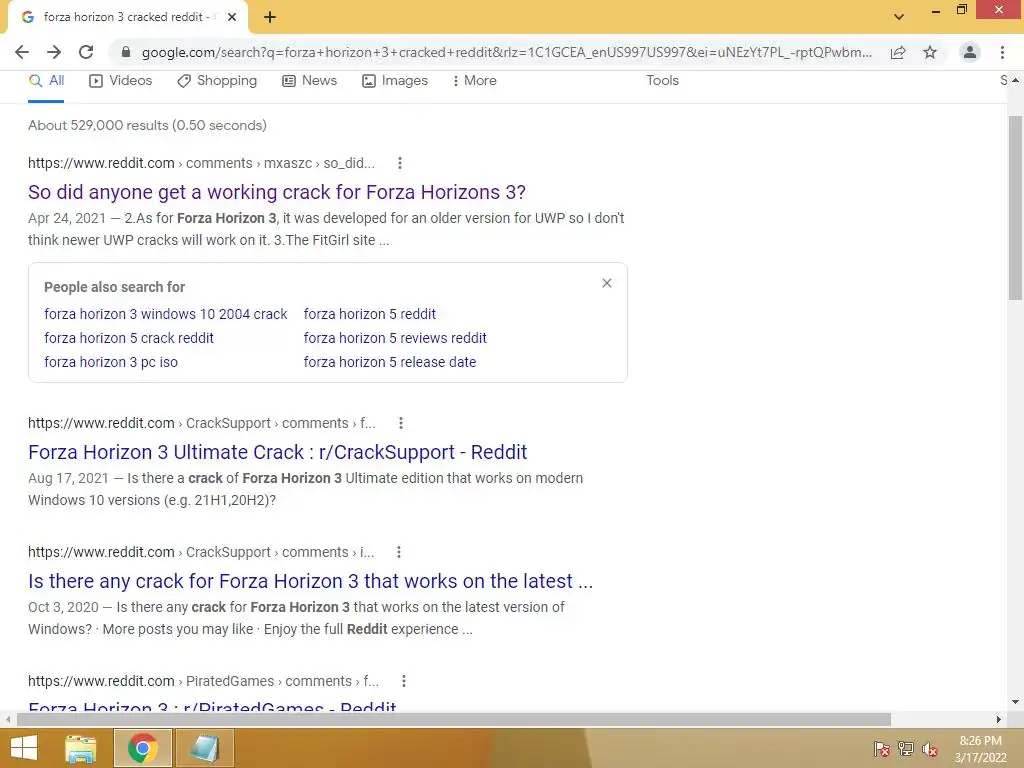Search 'forza horizon 3 windows 10 2004 crack'
The height and width of the screenshot is (768, 1024).
166,314
